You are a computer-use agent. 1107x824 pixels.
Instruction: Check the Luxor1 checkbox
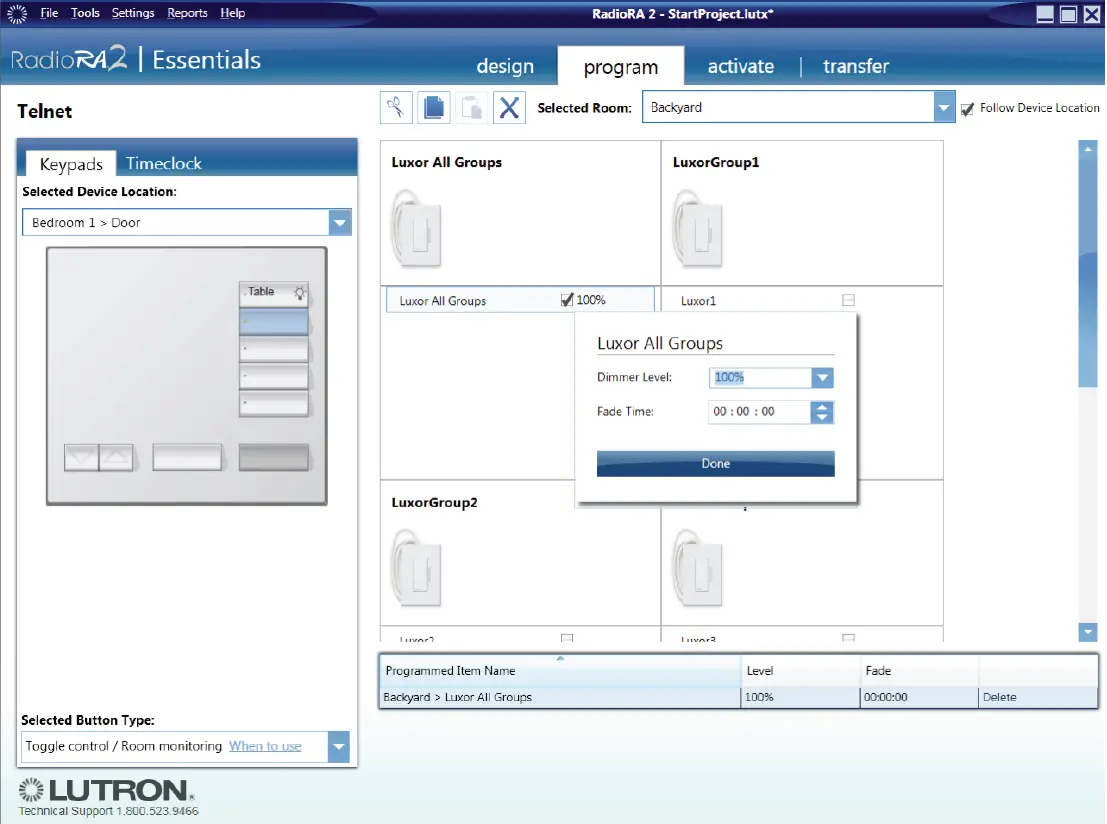click(x=849, y=300)
